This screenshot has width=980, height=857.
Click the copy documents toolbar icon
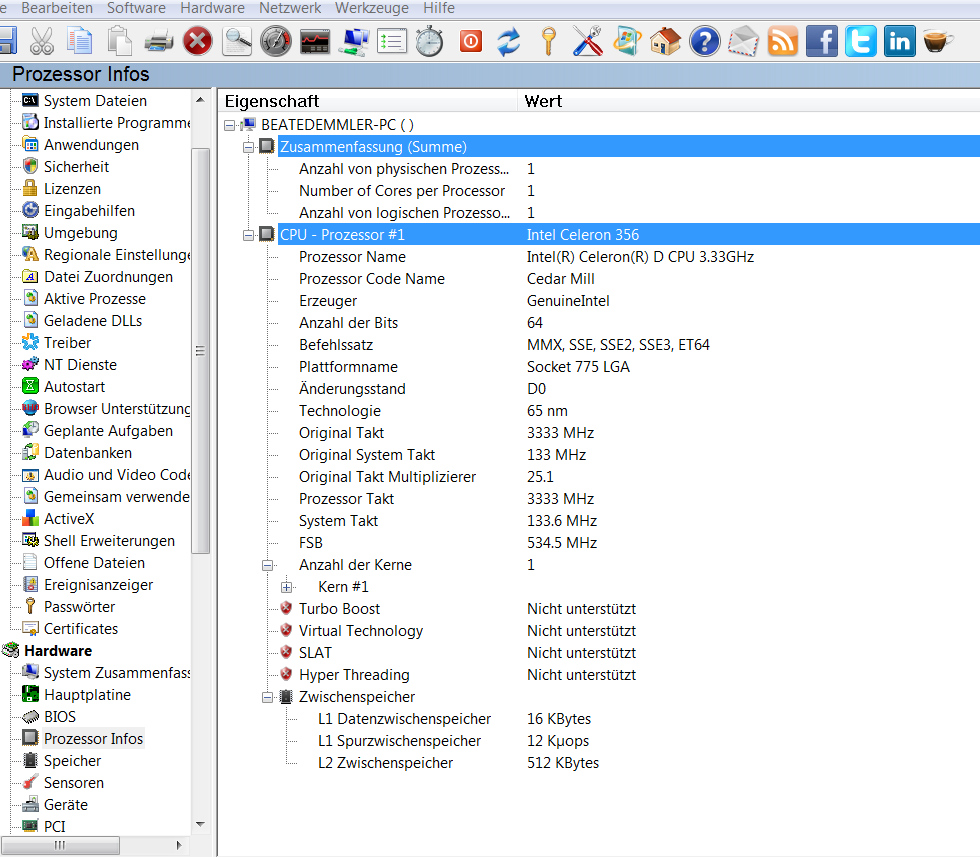tap(79, 41)
